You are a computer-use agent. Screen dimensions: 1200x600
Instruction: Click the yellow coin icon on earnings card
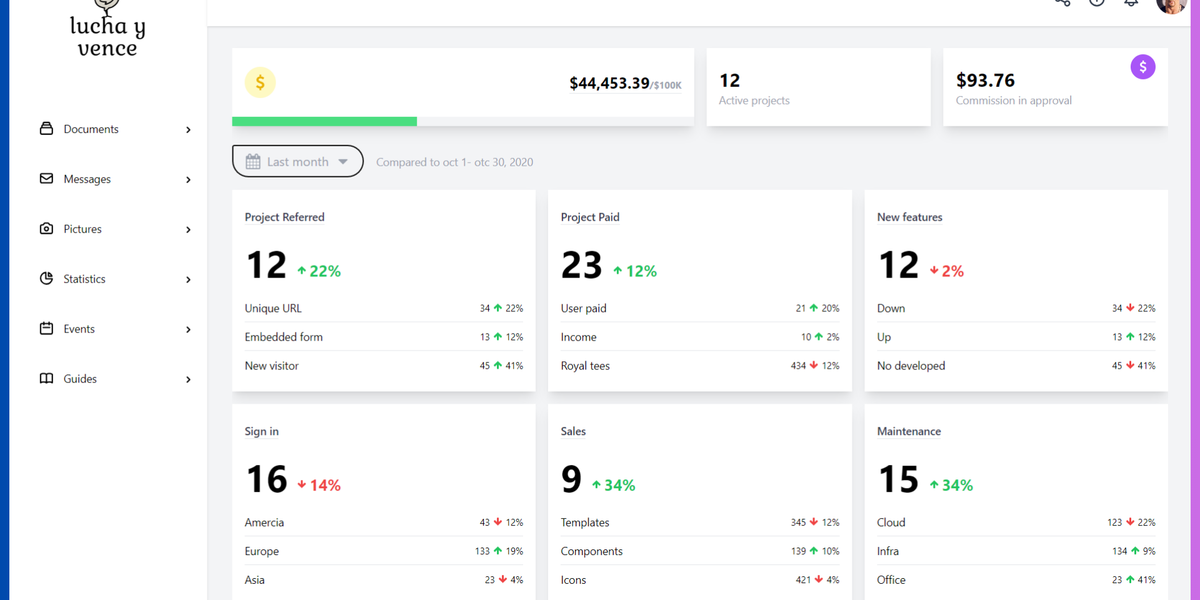click(261, 82)
